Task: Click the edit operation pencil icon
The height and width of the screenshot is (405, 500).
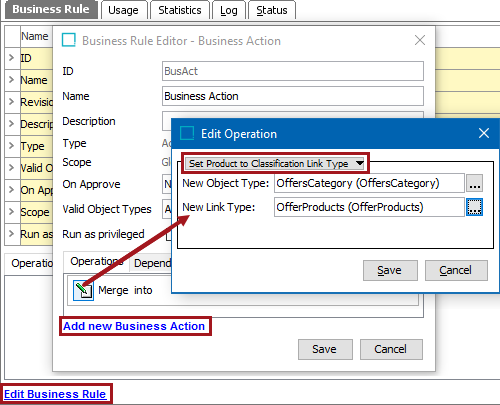Action: point(83,290)
